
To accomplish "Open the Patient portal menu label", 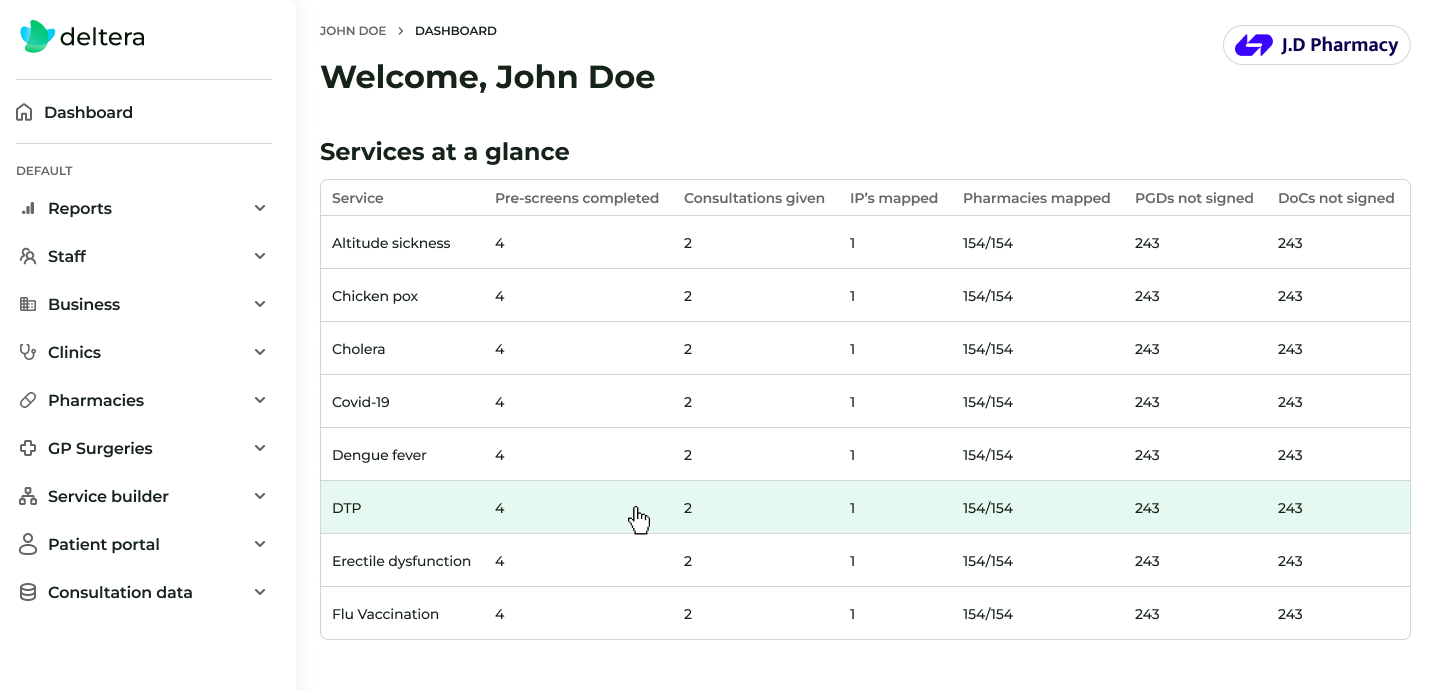I will [x=104, y=544].
